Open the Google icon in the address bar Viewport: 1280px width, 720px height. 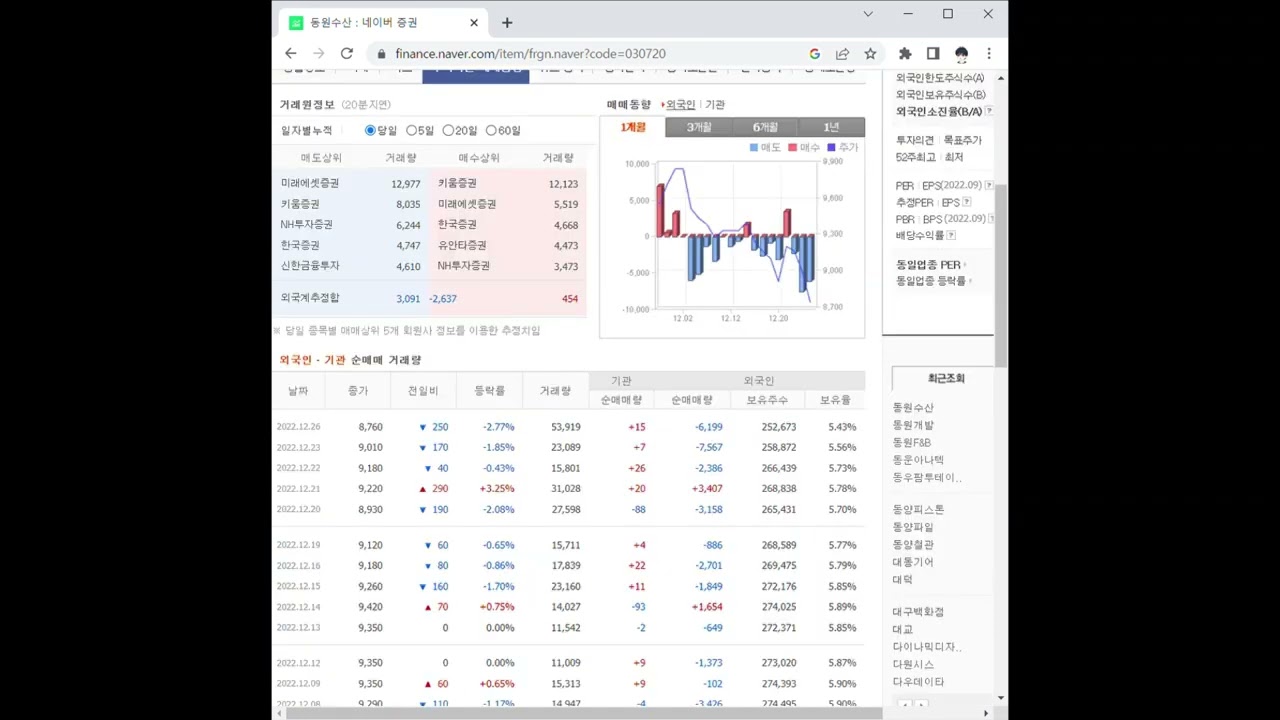coord(814,54)
